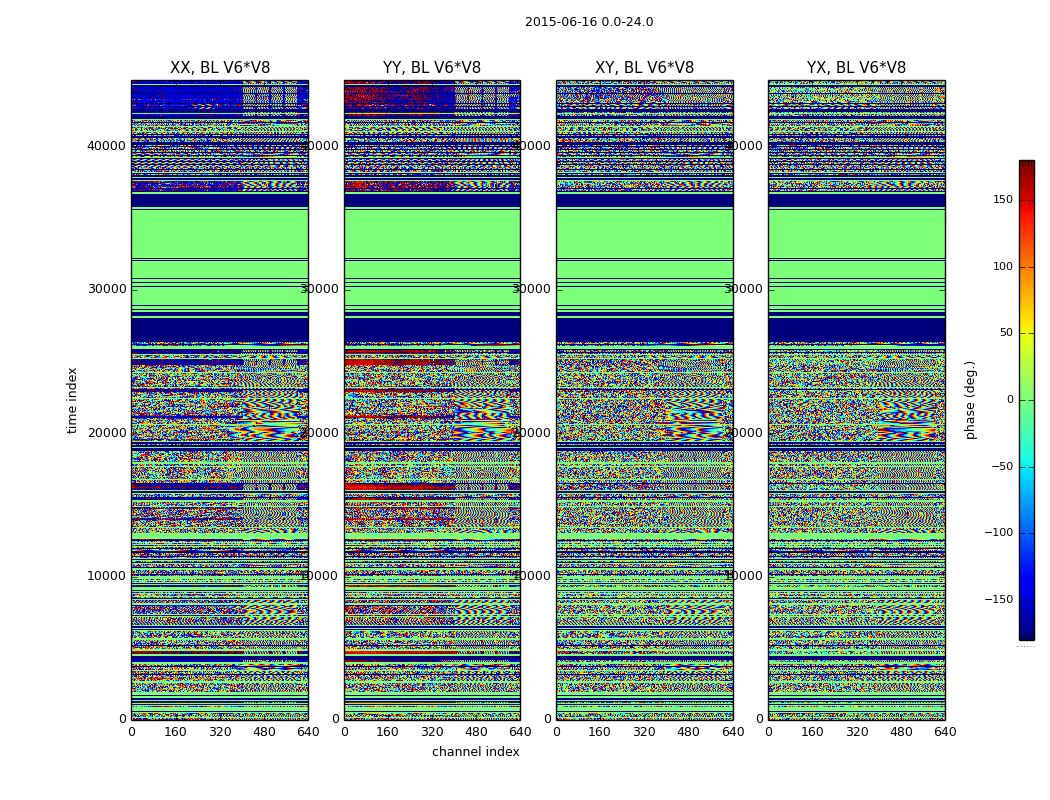This screenshot has width=1050, height=800.
Task: Click the figure title dated 2015-06-16
Action: click(x=588, y=22)
